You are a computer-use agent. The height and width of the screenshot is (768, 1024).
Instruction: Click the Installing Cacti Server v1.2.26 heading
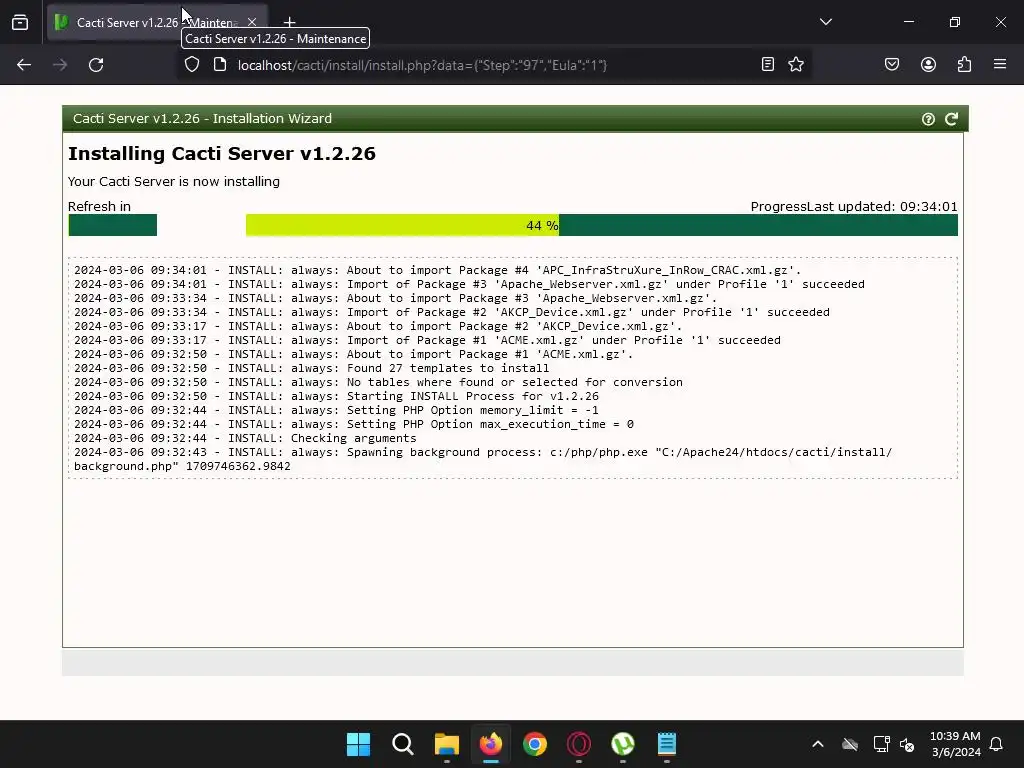[222, 153]
